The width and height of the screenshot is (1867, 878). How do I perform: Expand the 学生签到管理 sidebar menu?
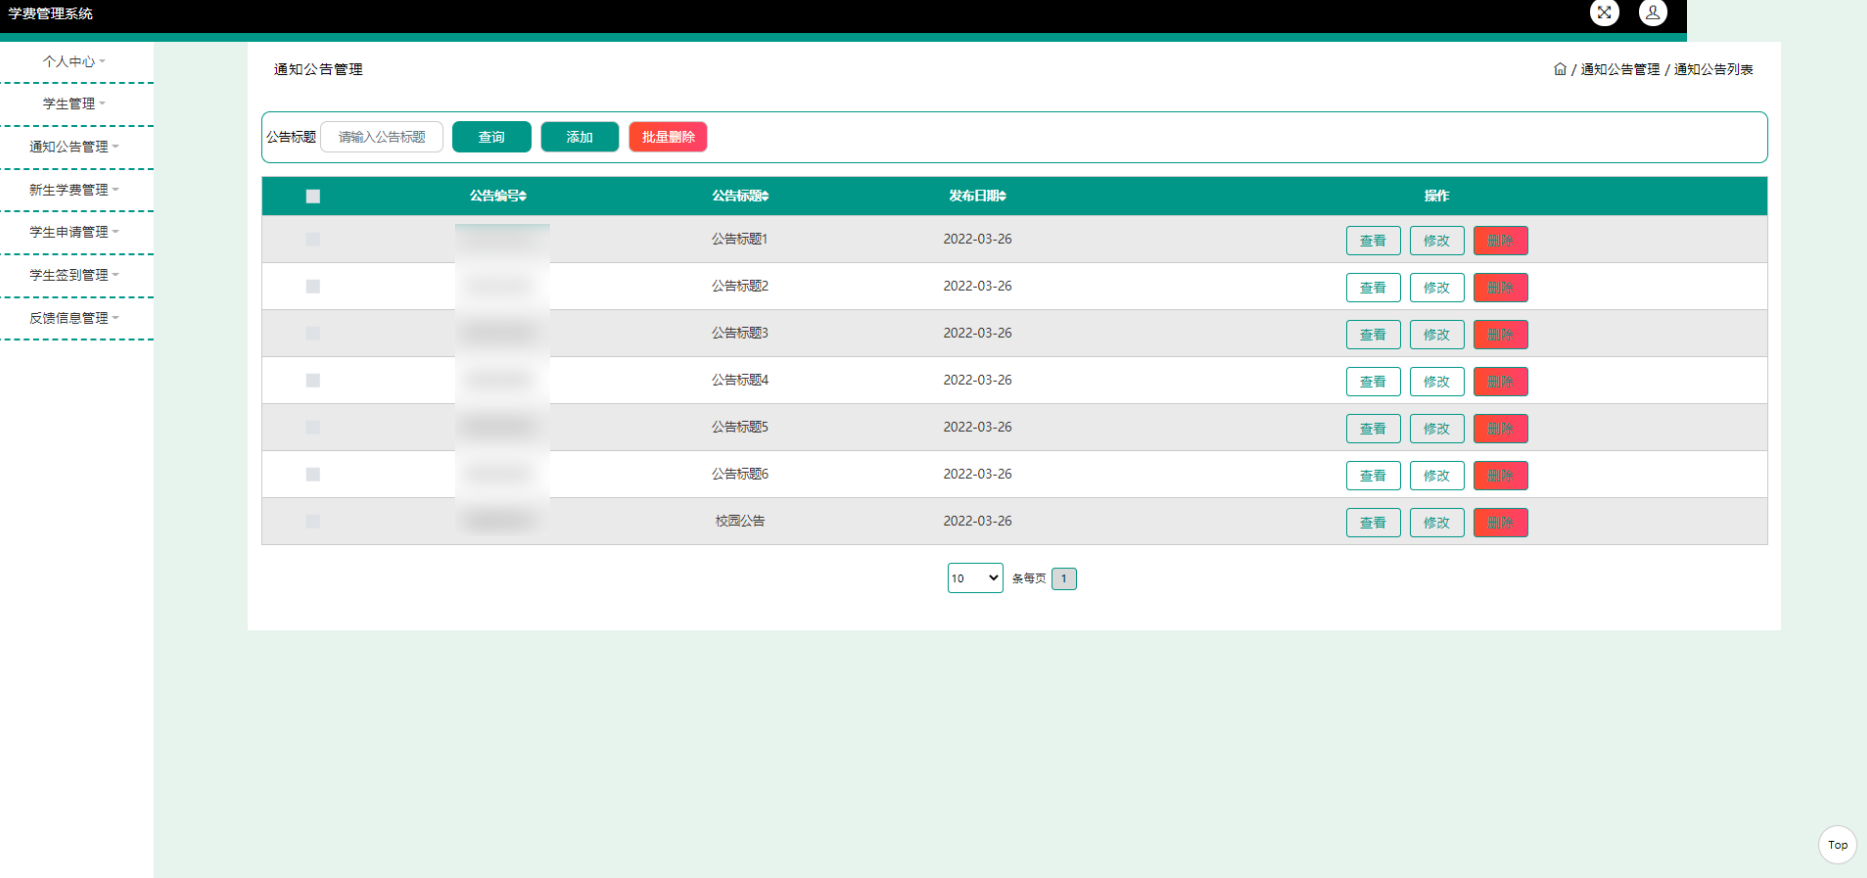pos(76,275)
